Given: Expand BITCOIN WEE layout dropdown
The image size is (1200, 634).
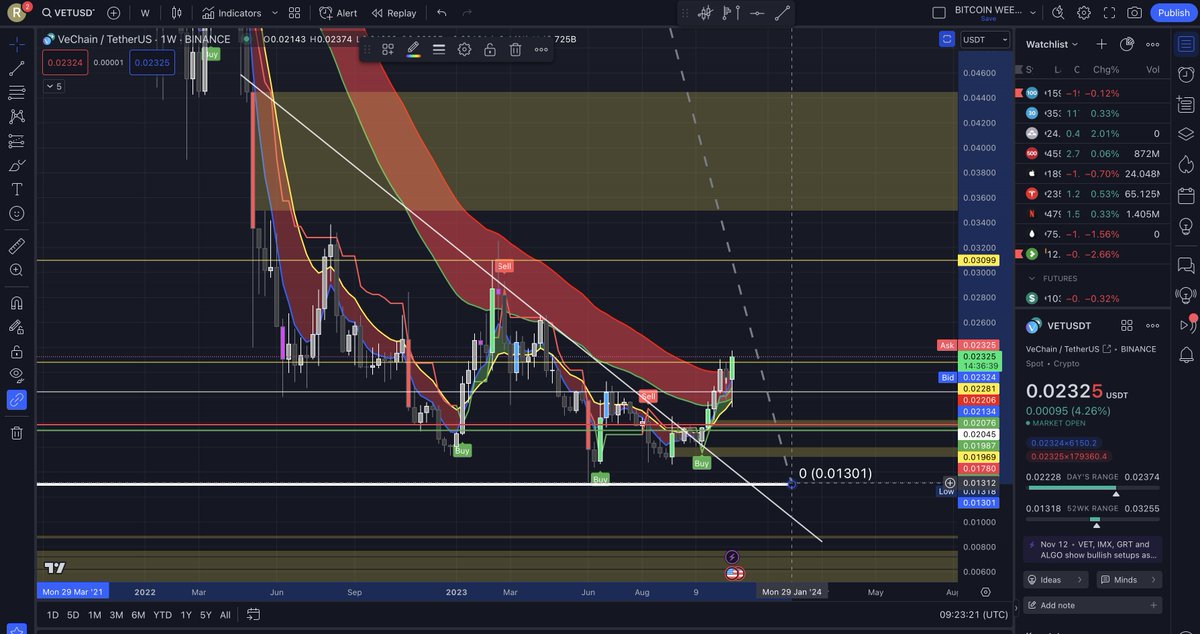Looking at the screenshot, I should click(x=1031, y=13).
